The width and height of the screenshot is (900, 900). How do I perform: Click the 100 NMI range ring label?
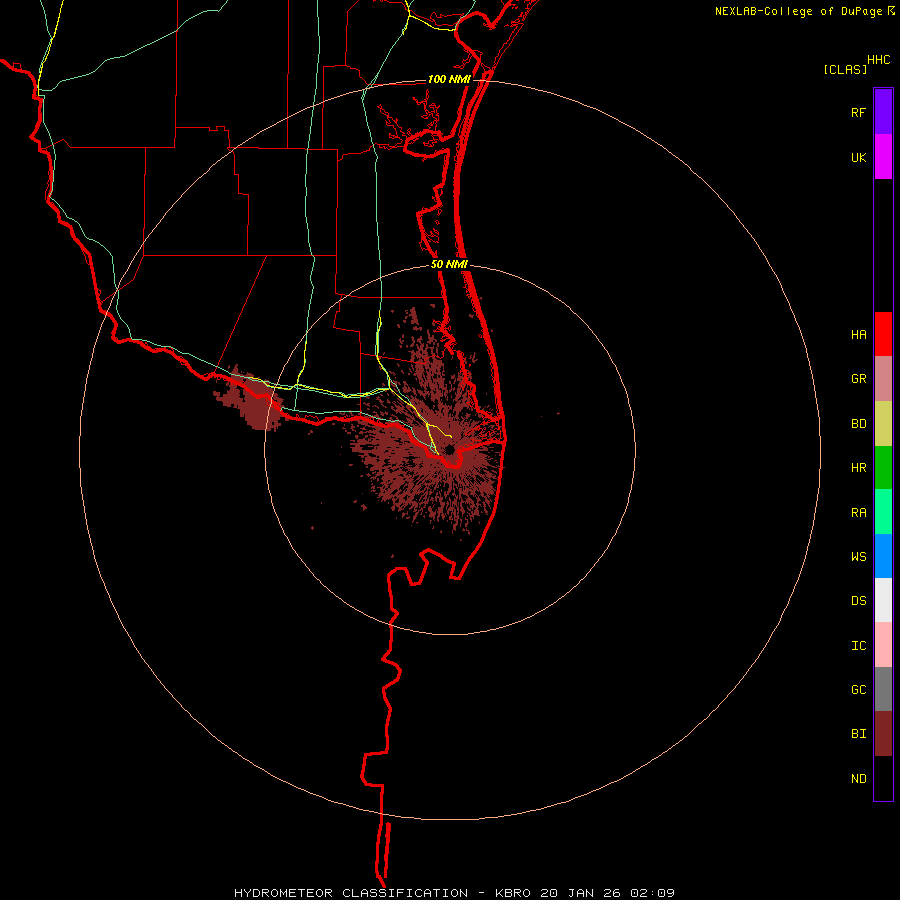pos(449,79)
